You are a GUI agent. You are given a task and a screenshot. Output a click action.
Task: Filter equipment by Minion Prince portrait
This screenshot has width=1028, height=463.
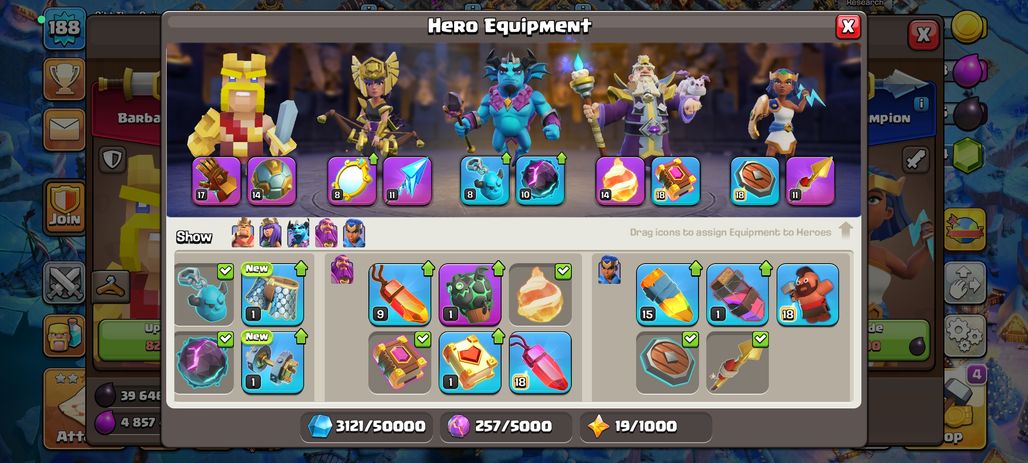pyautogui.click(x=298, y=233)
